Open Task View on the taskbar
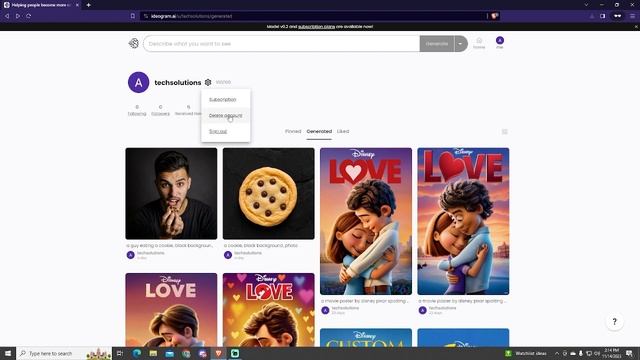Image resolution: width=640 pixels, height=360 pixels. click(120, 353)
